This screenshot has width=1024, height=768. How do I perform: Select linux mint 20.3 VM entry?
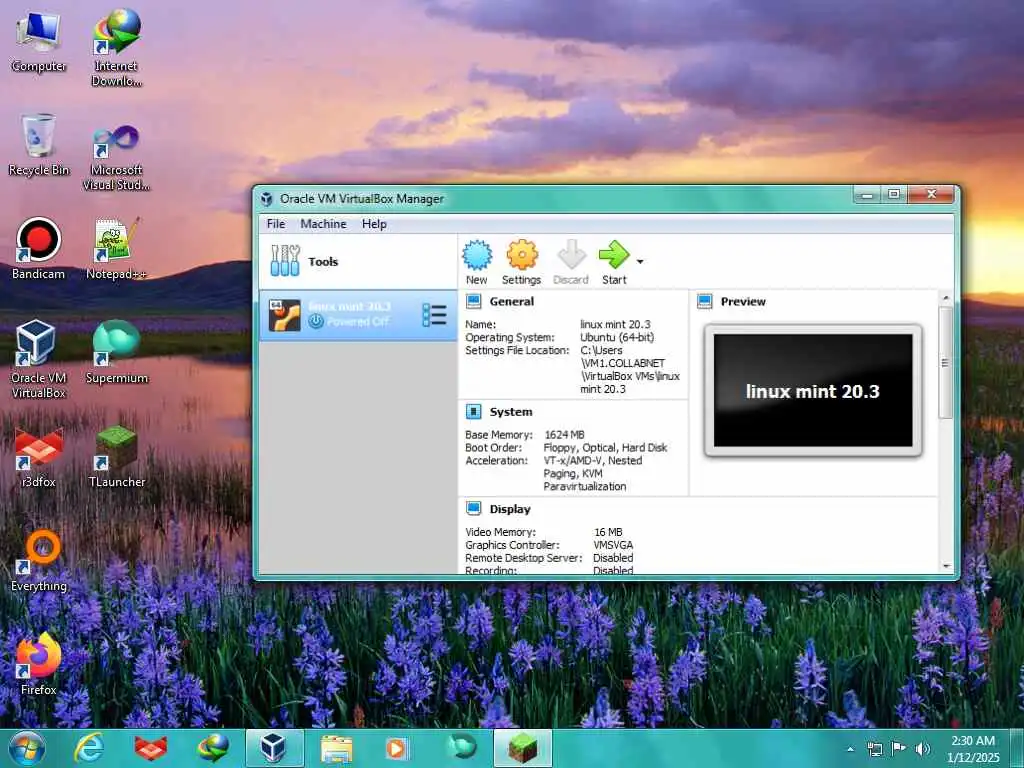click(358, 315)
